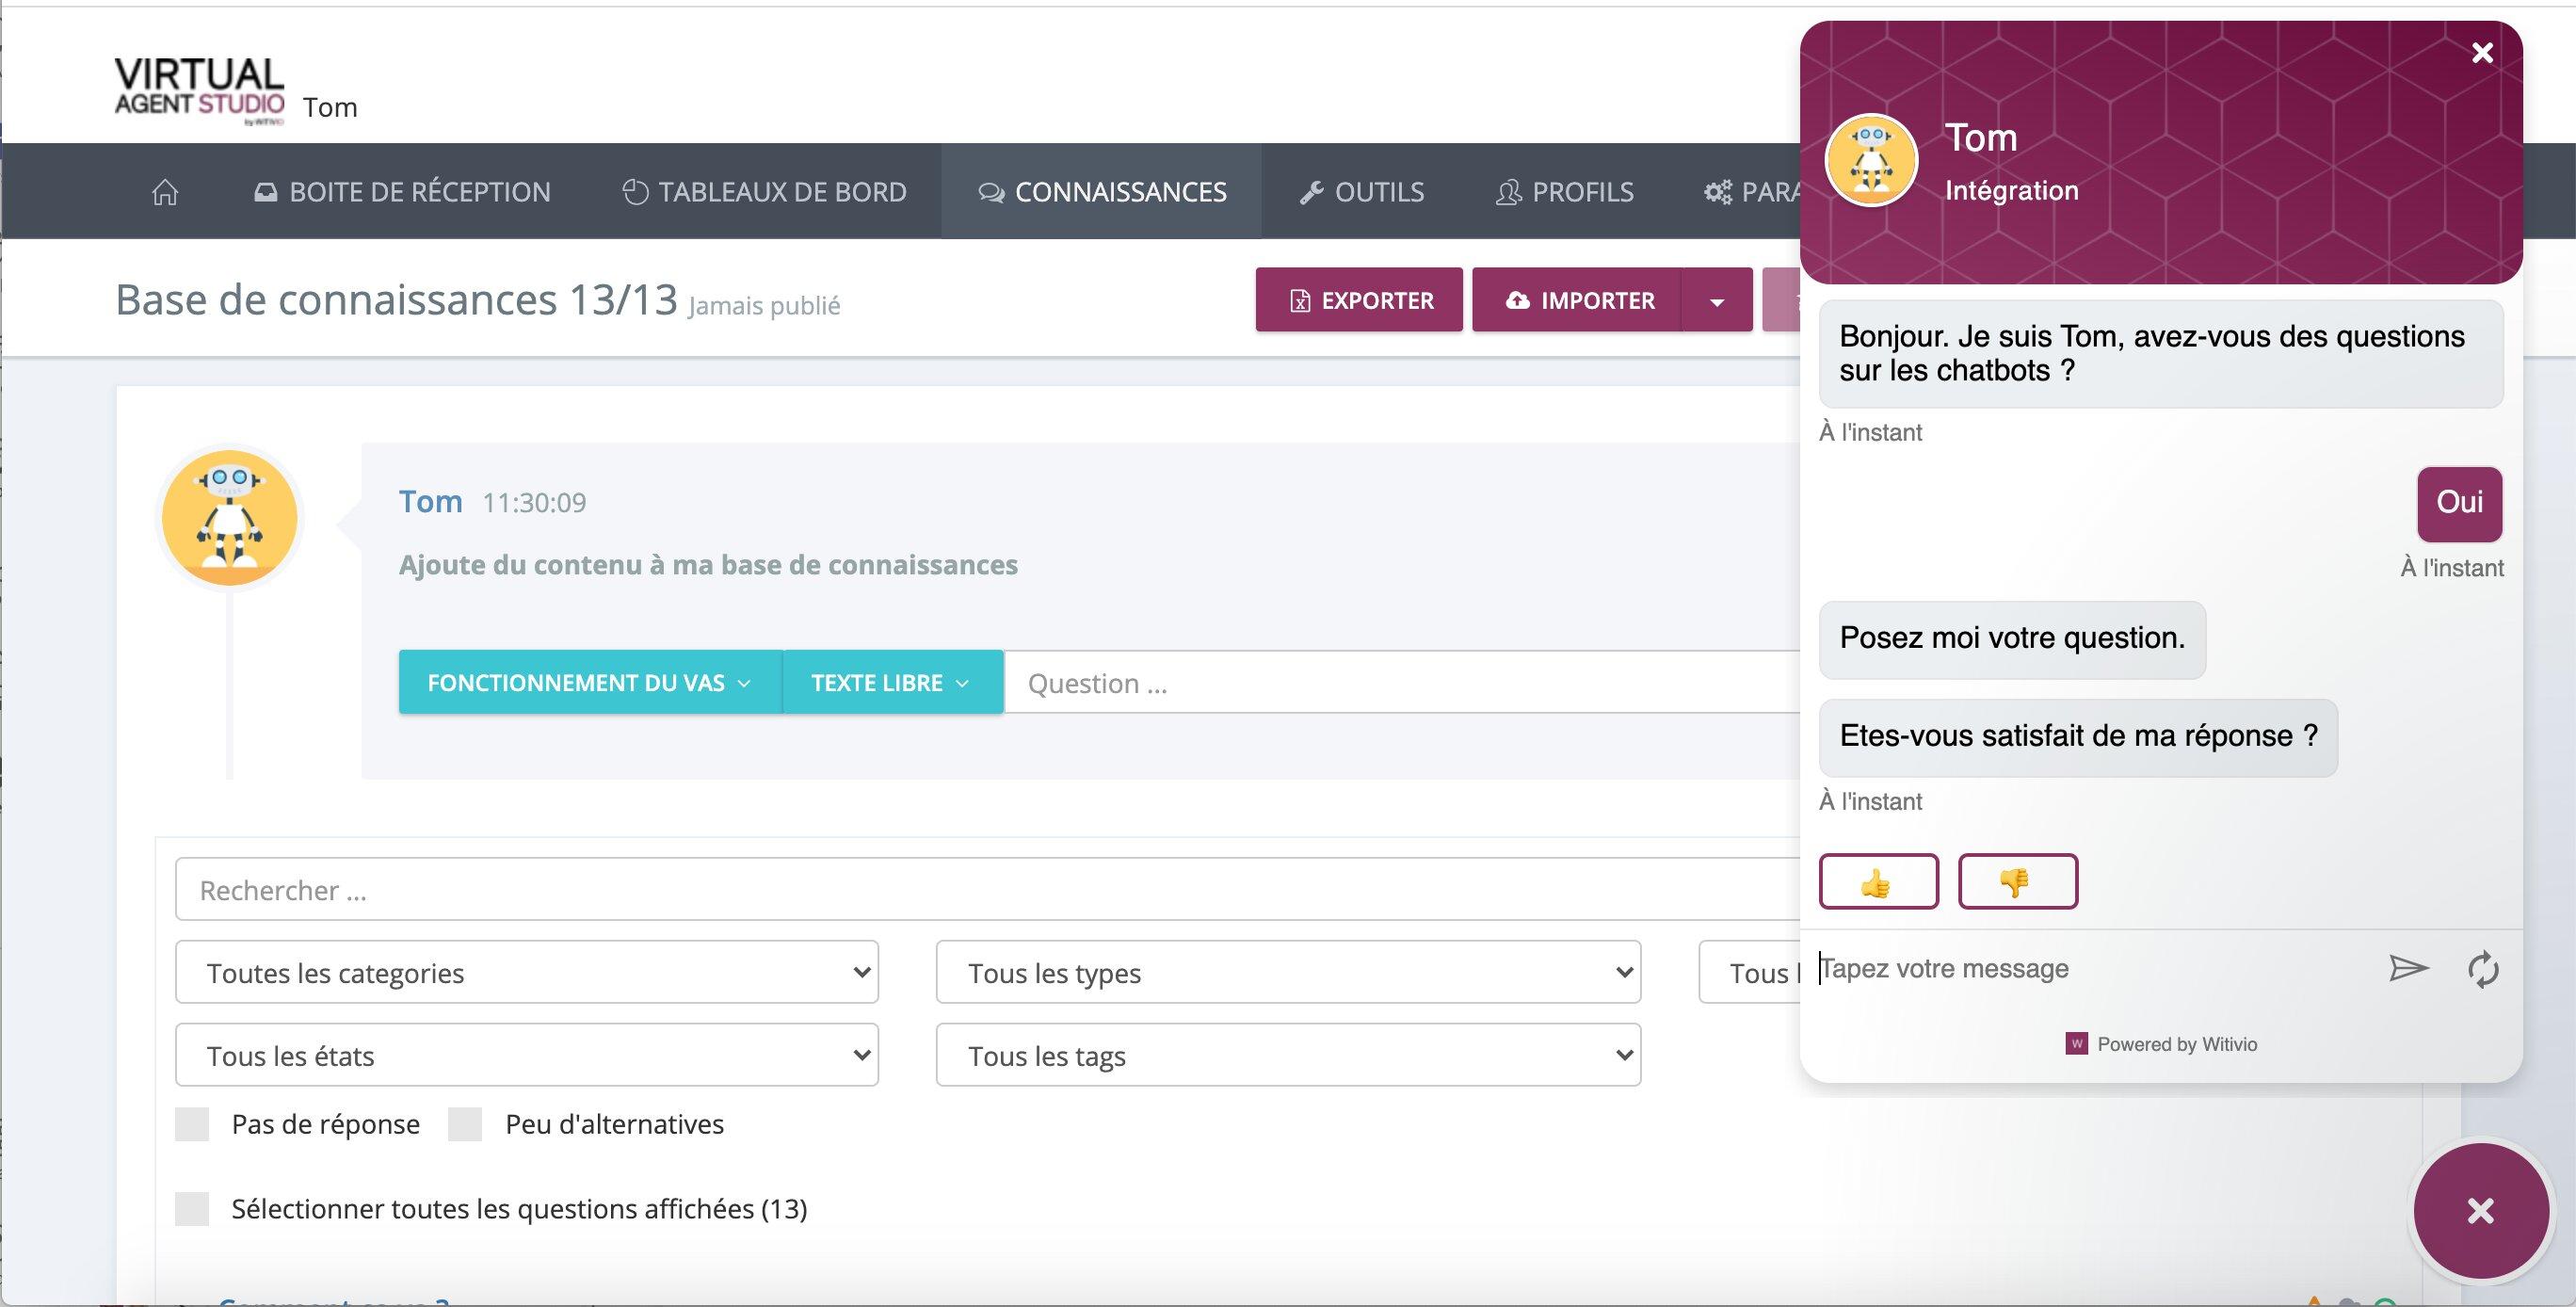Check the Pas de réponse checkbox
2576x1307 pixels.
[x=192, y=1124]
